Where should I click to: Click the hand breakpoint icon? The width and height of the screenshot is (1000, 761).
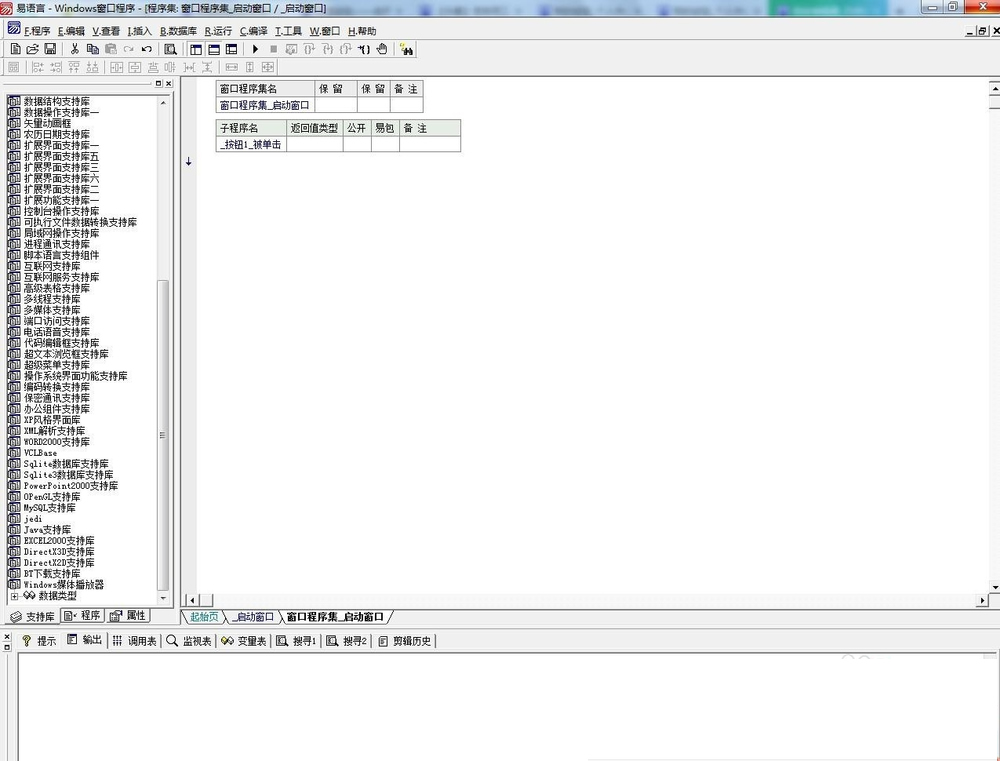pos(381,49)
